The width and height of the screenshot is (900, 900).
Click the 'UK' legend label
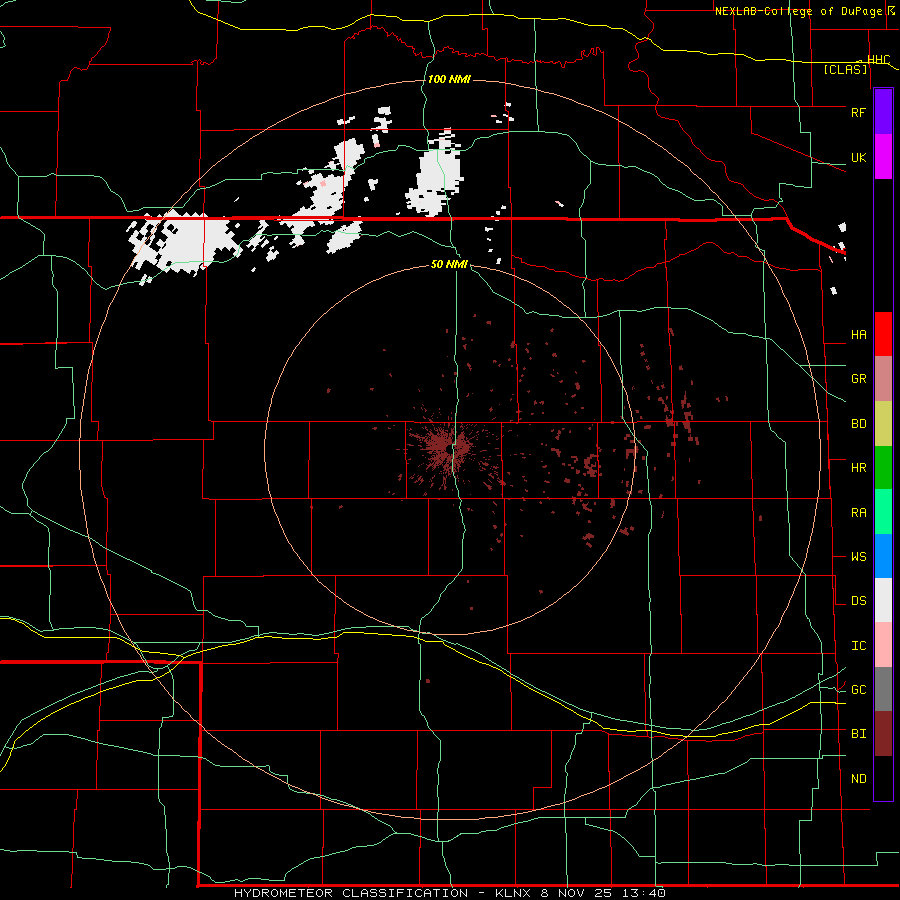point(858,157)
